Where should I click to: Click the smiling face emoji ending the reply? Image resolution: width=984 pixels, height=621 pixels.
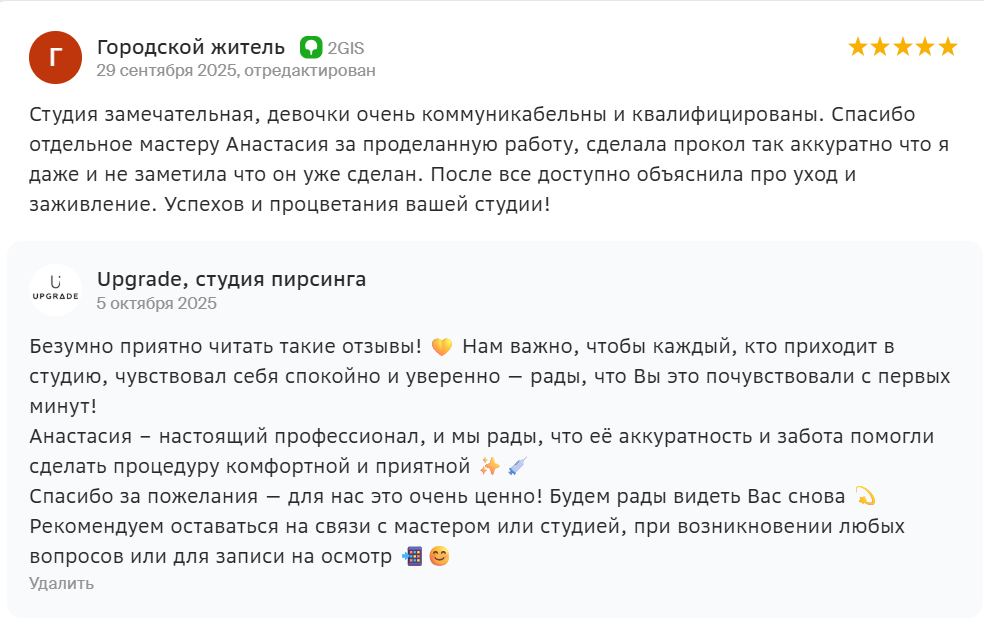coord(439,556)
